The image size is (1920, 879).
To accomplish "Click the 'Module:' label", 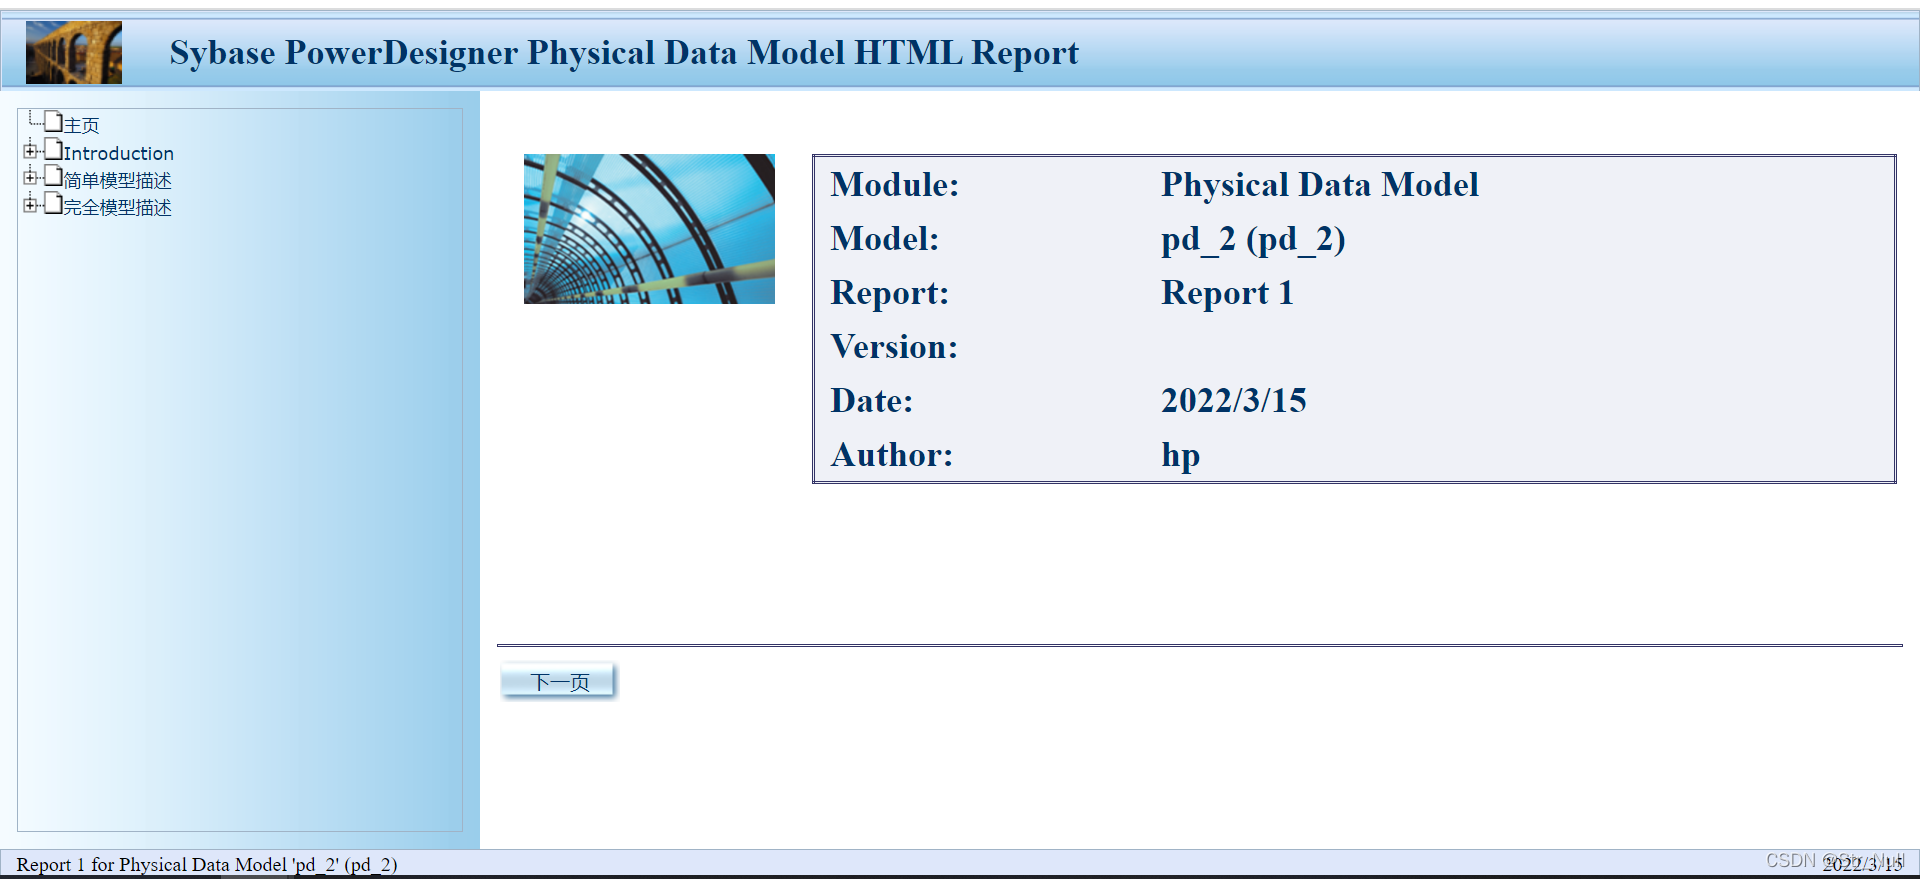I will (895, 185).
